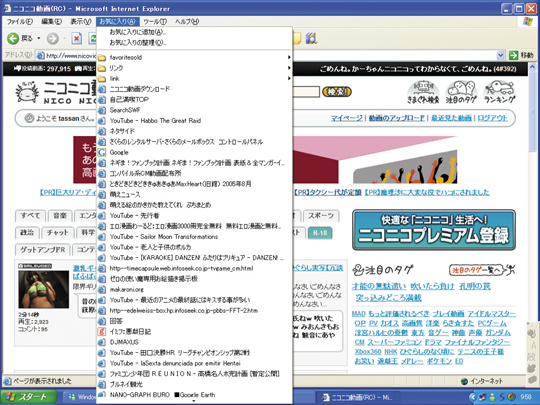Viewport: 540px width, 405px height.
Task: Select the R-18 category tab
Action: pyautogui.click(x=320, y=233)
